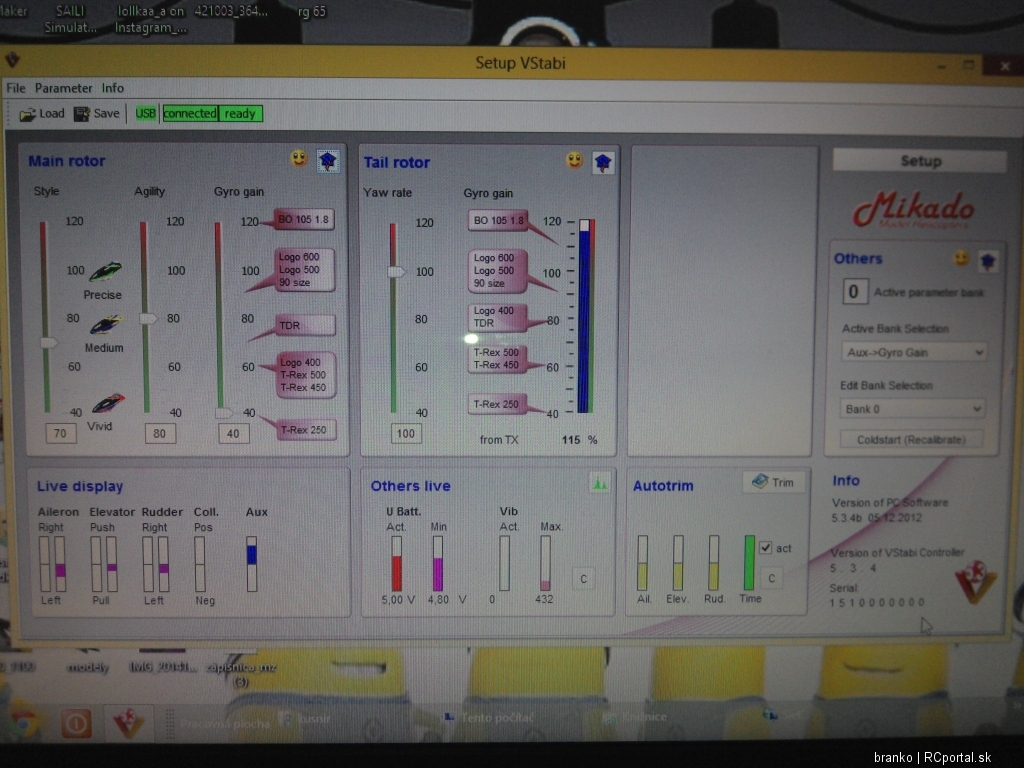Open the Parameter menu
The height and width of the screenshot is (768, 1024).
click(x=63, y=88)
